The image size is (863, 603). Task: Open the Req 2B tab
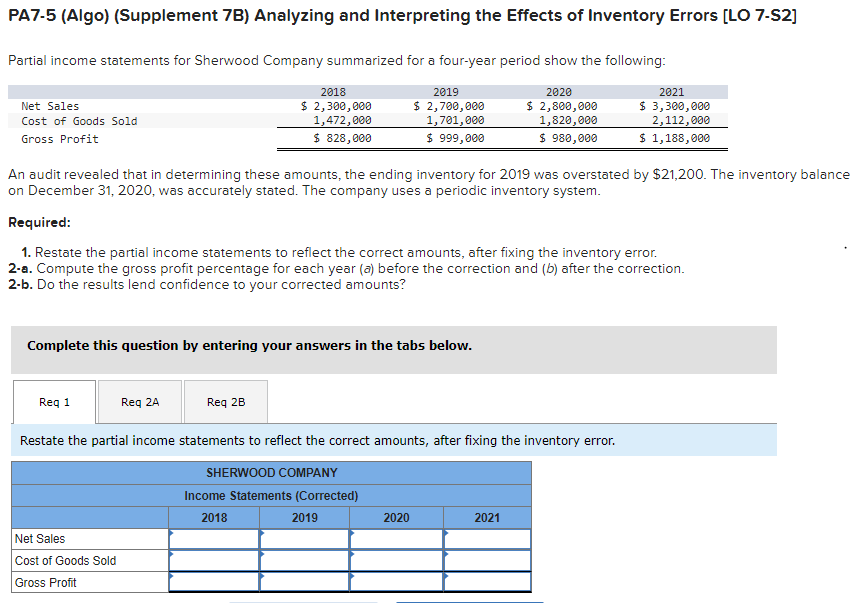pyautogui.click(x=225, y=401)
